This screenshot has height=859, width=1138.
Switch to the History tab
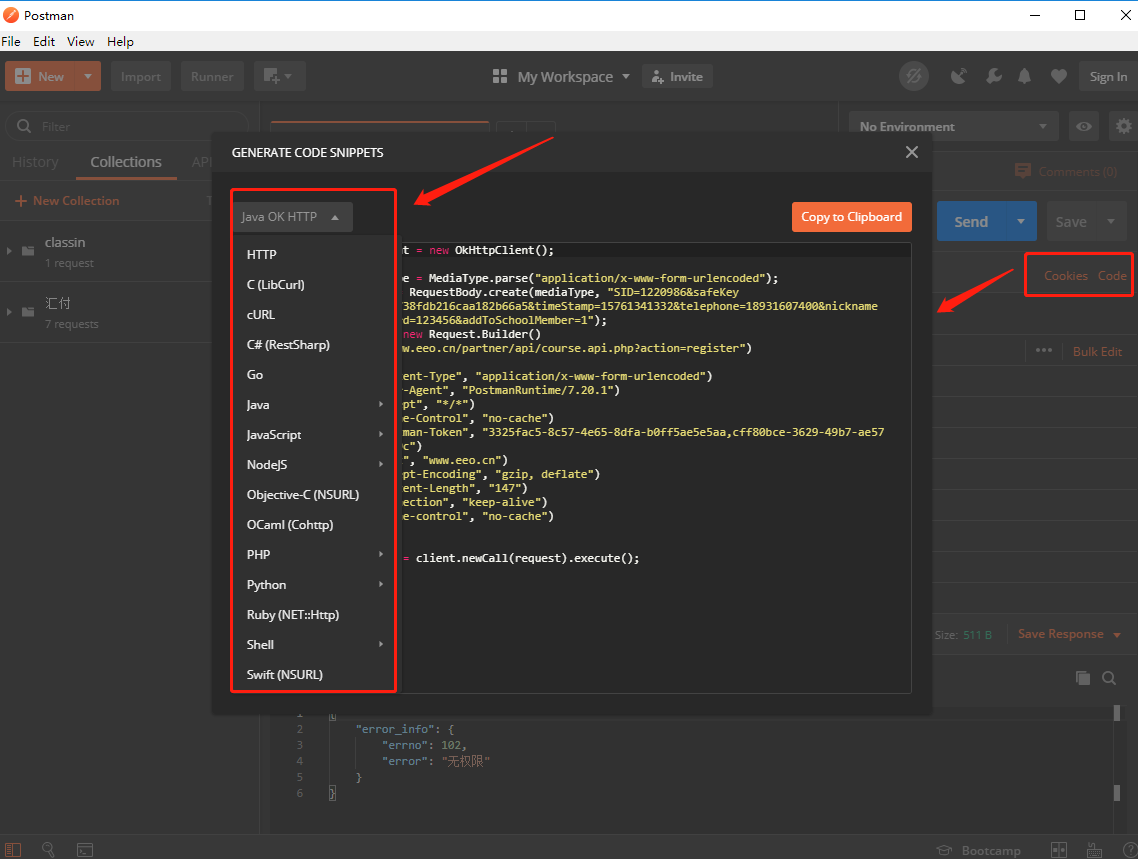35,162
